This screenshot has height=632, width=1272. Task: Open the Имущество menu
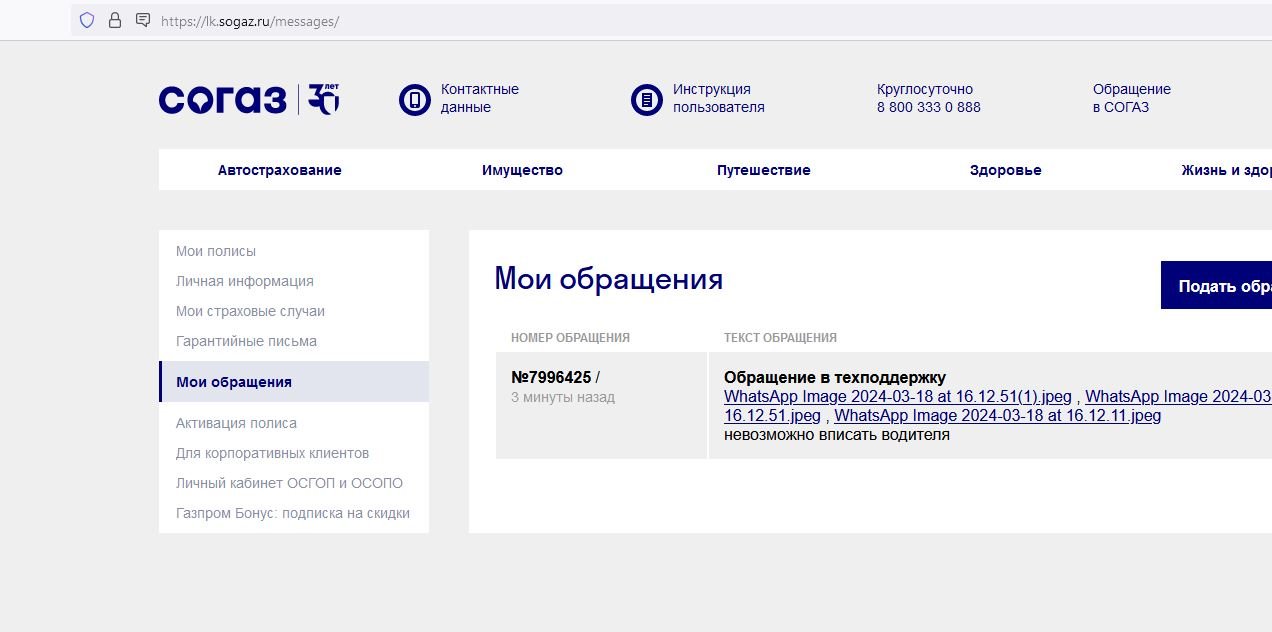[522, 170]
